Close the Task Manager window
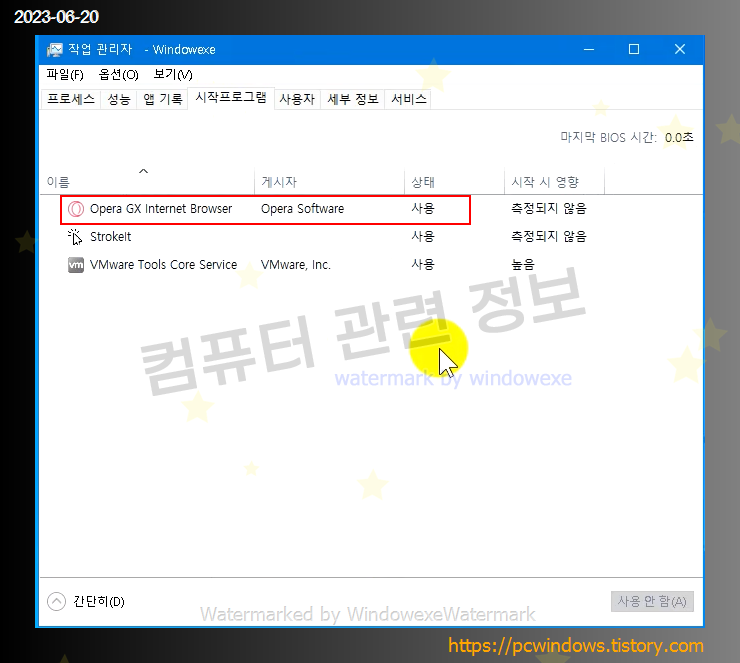The image size is (740, 663). (x=680, y=50)
